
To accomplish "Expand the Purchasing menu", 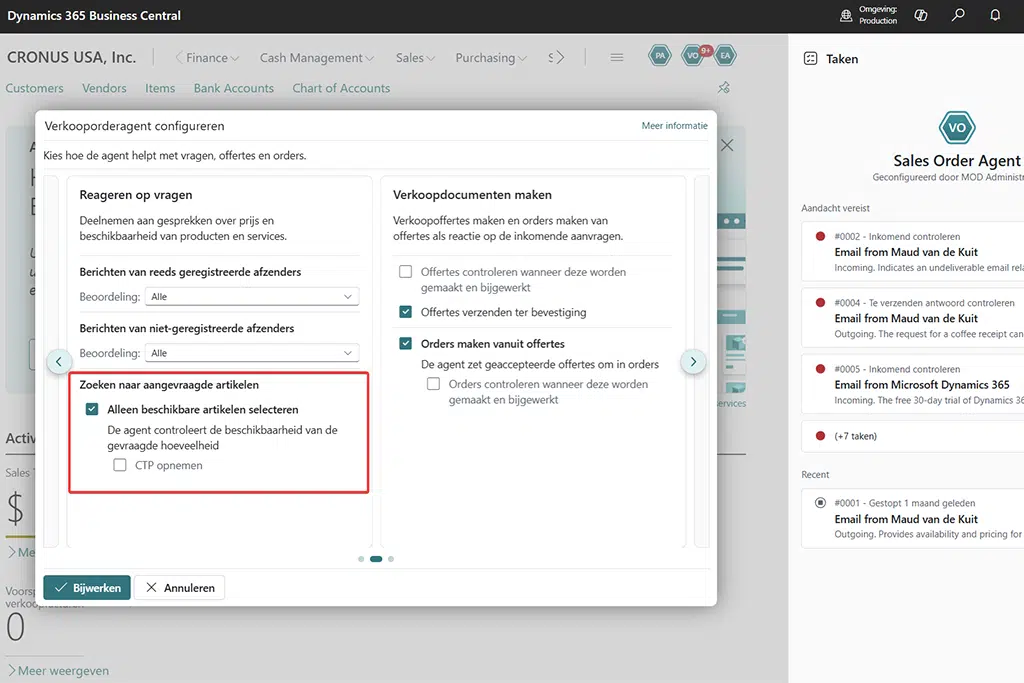I will click(491, 57).
